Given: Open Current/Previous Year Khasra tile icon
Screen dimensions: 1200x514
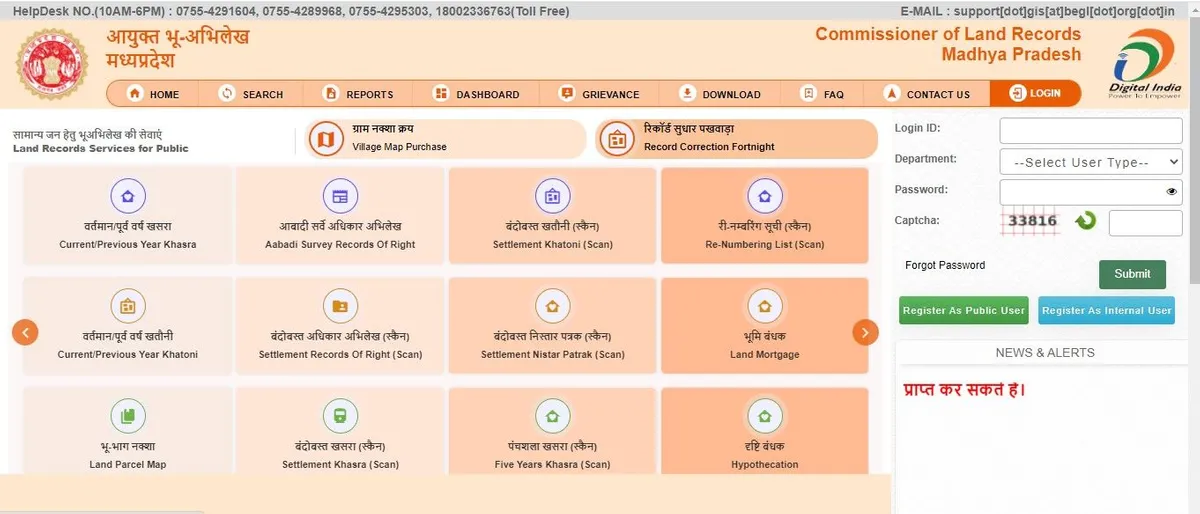Looking at the screenshot, I should 127,196.
